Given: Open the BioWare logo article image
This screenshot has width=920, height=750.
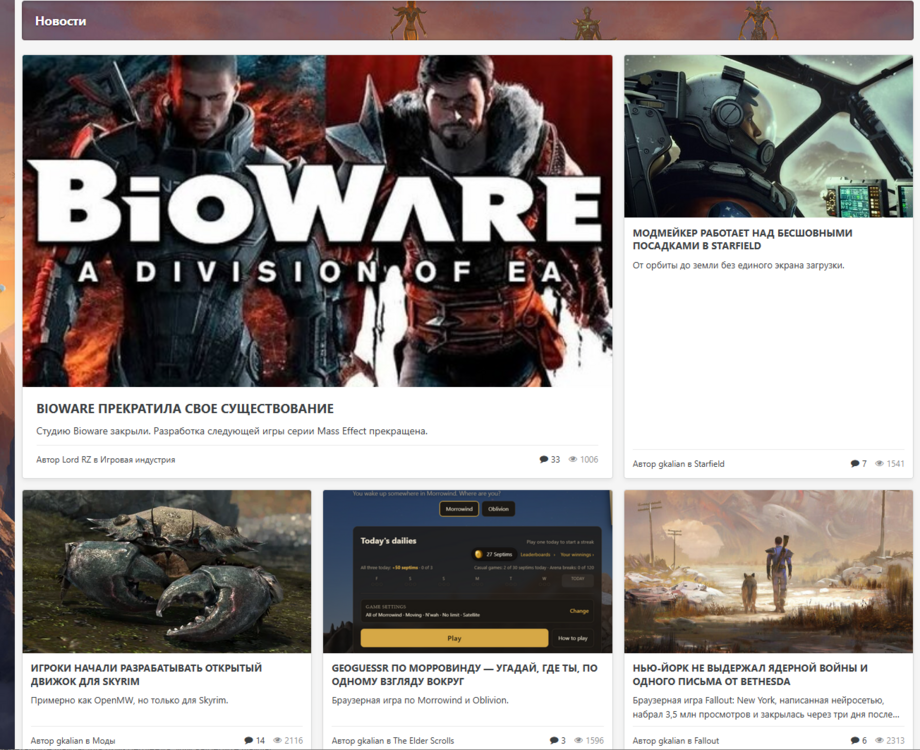Looking at the screenshot, I should (317, 221).
